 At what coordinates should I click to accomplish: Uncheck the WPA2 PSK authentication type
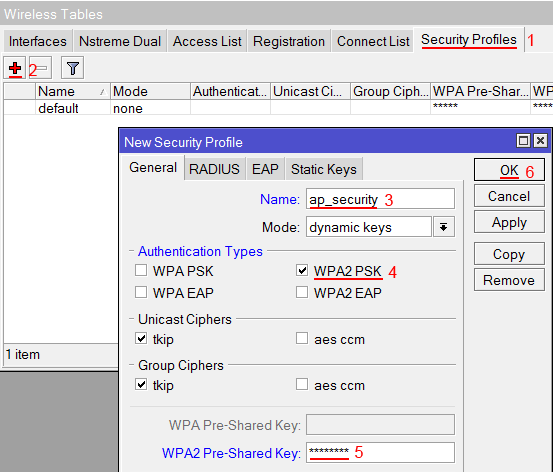(x=302, y=271)
